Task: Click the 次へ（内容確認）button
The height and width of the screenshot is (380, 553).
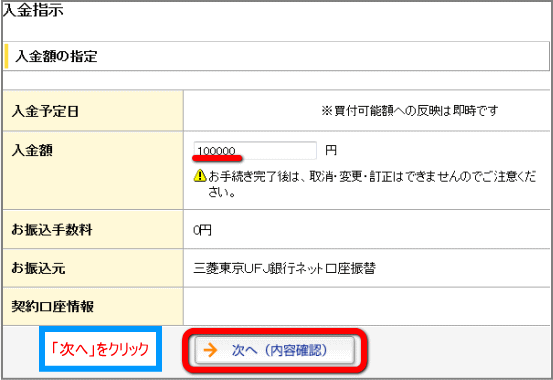Action: 275,350
